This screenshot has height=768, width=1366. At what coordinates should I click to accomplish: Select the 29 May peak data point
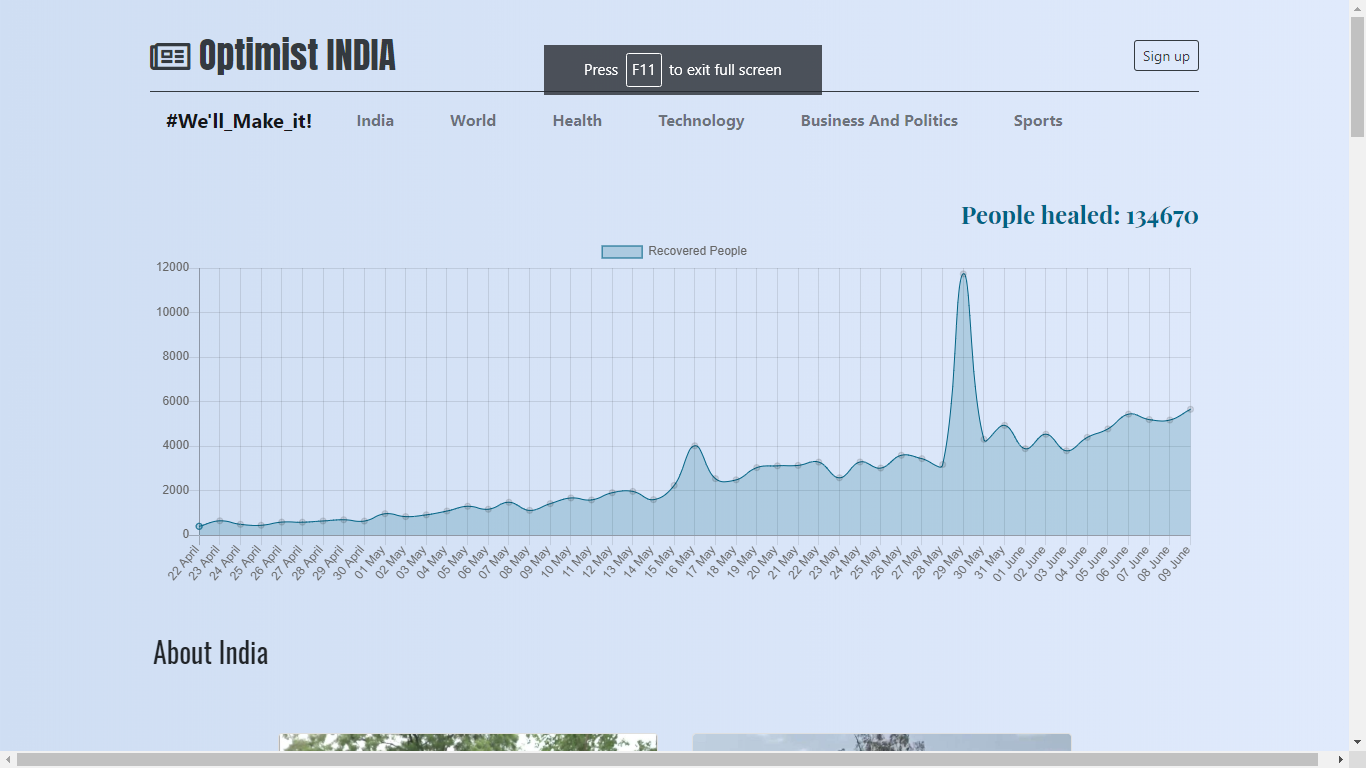[963, 273]
